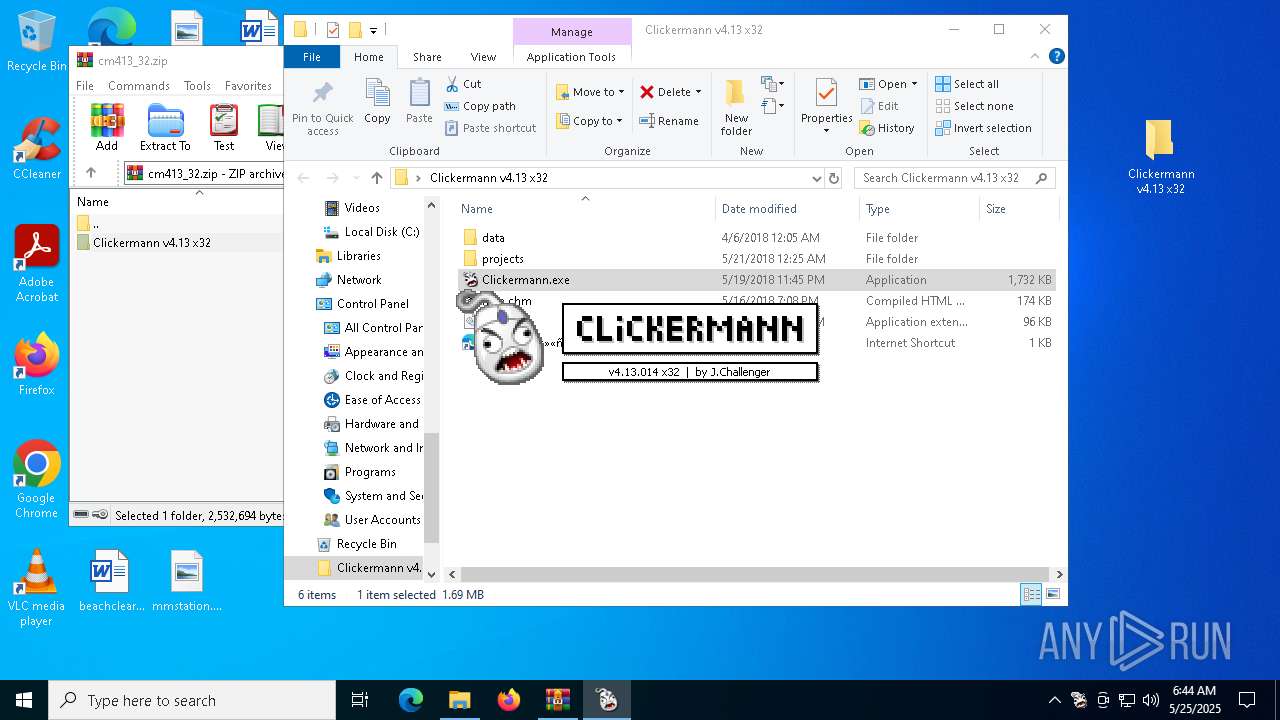
Task: Refresh the Explorer address bar location
Action: point(834,178)
